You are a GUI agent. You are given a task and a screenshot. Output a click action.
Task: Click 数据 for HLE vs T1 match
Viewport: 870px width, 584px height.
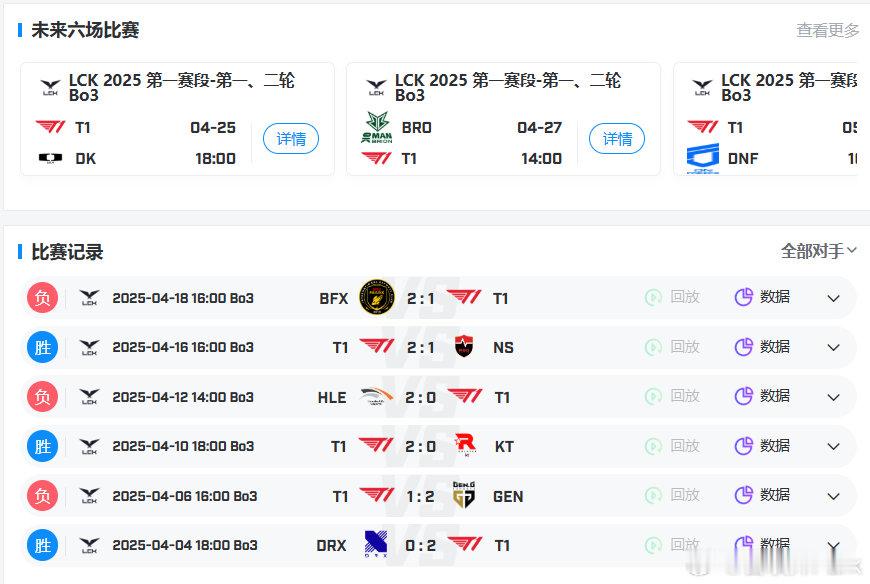click(x=762, y=396)
